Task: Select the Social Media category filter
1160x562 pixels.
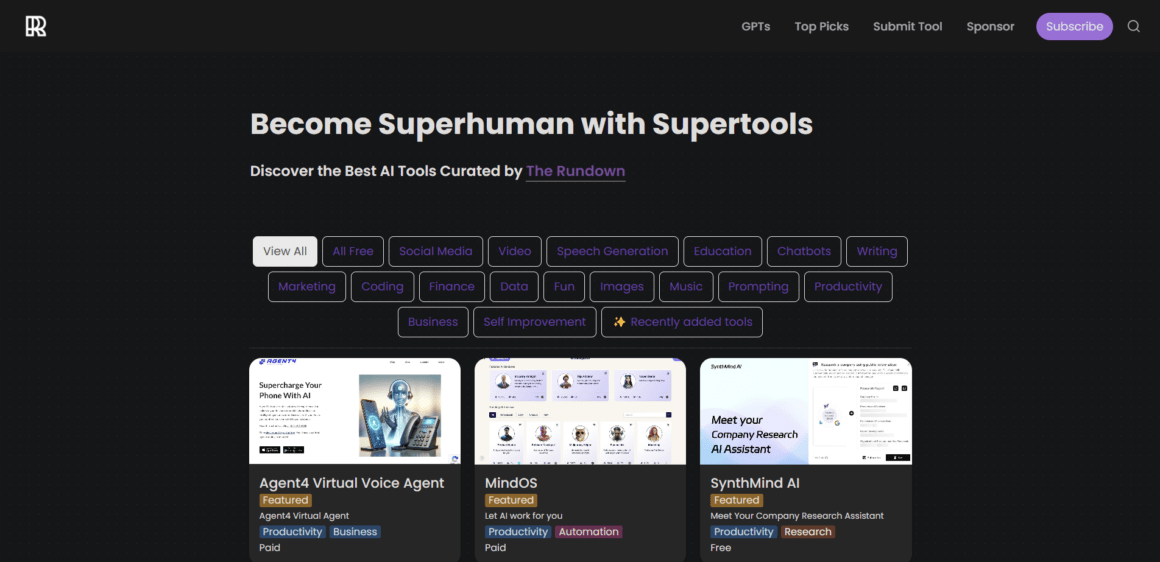Action: point(436,251)
